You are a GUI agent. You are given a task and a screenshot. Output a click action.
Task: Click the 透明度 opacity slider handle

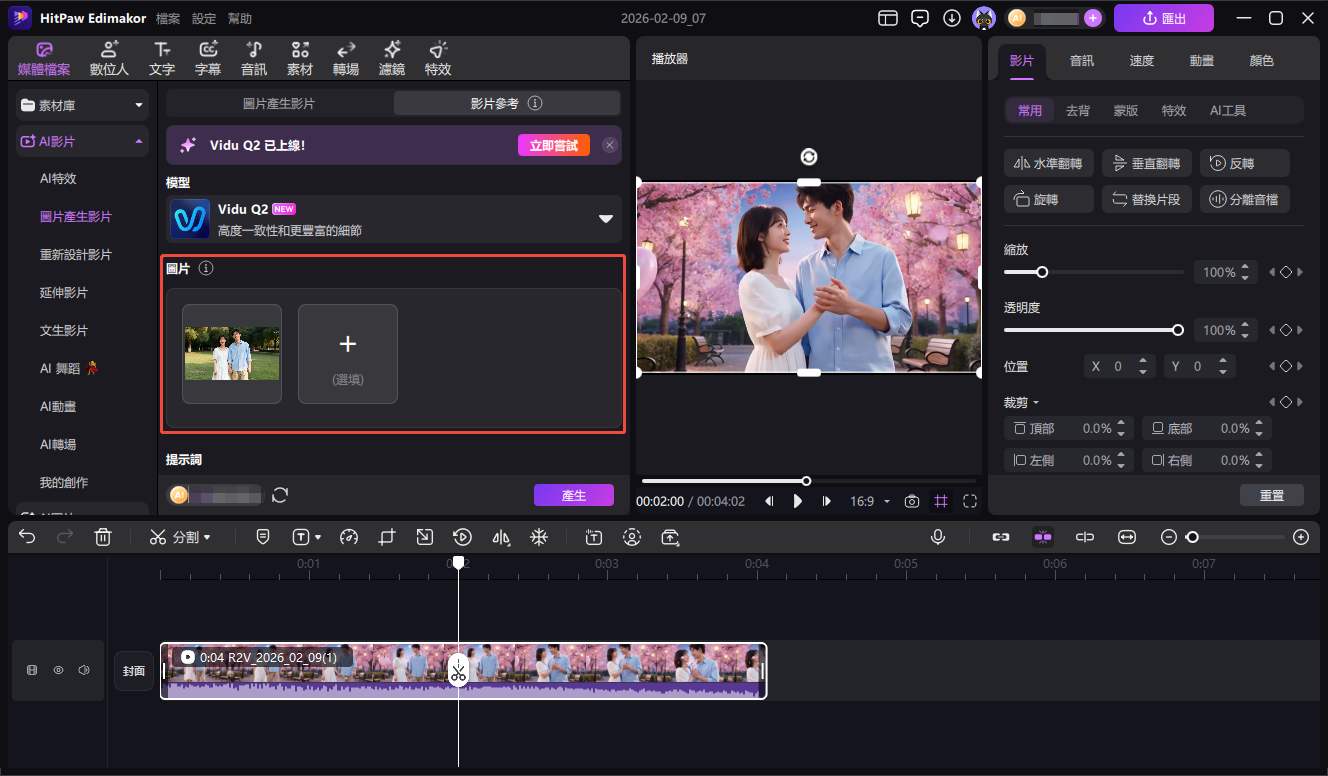[x=1178, y=330]
